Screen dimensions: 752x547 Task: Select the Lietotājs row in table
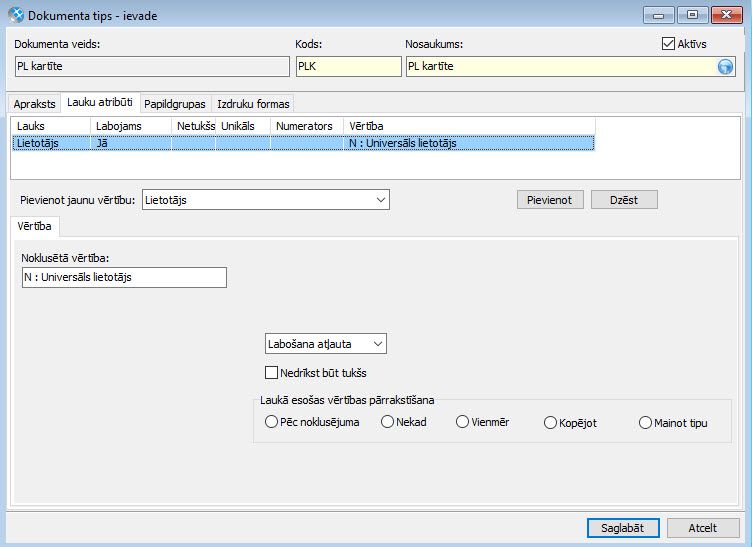[x=304, y=143]
